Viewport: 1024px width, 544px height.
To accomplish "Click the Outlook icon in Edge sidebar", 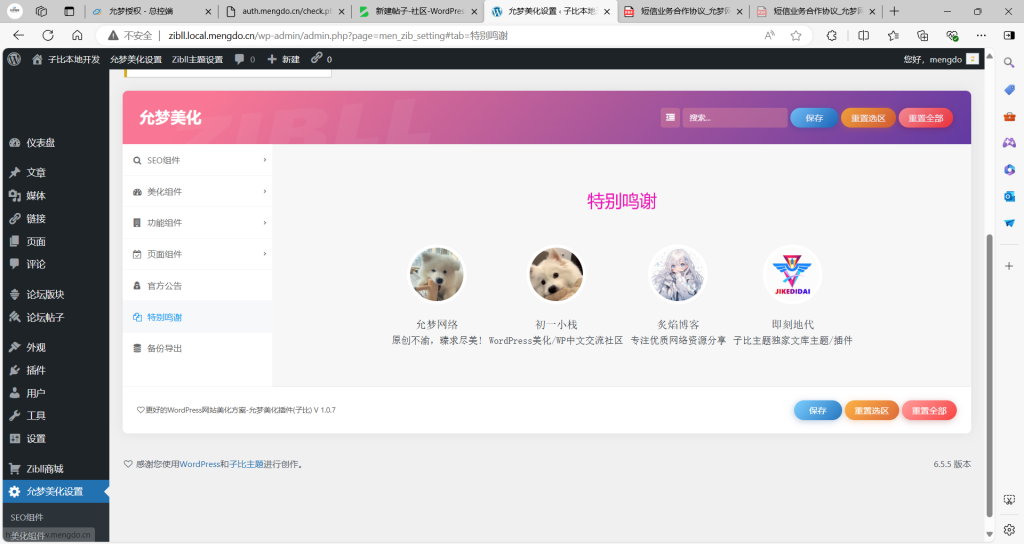I will point(1009,196).
